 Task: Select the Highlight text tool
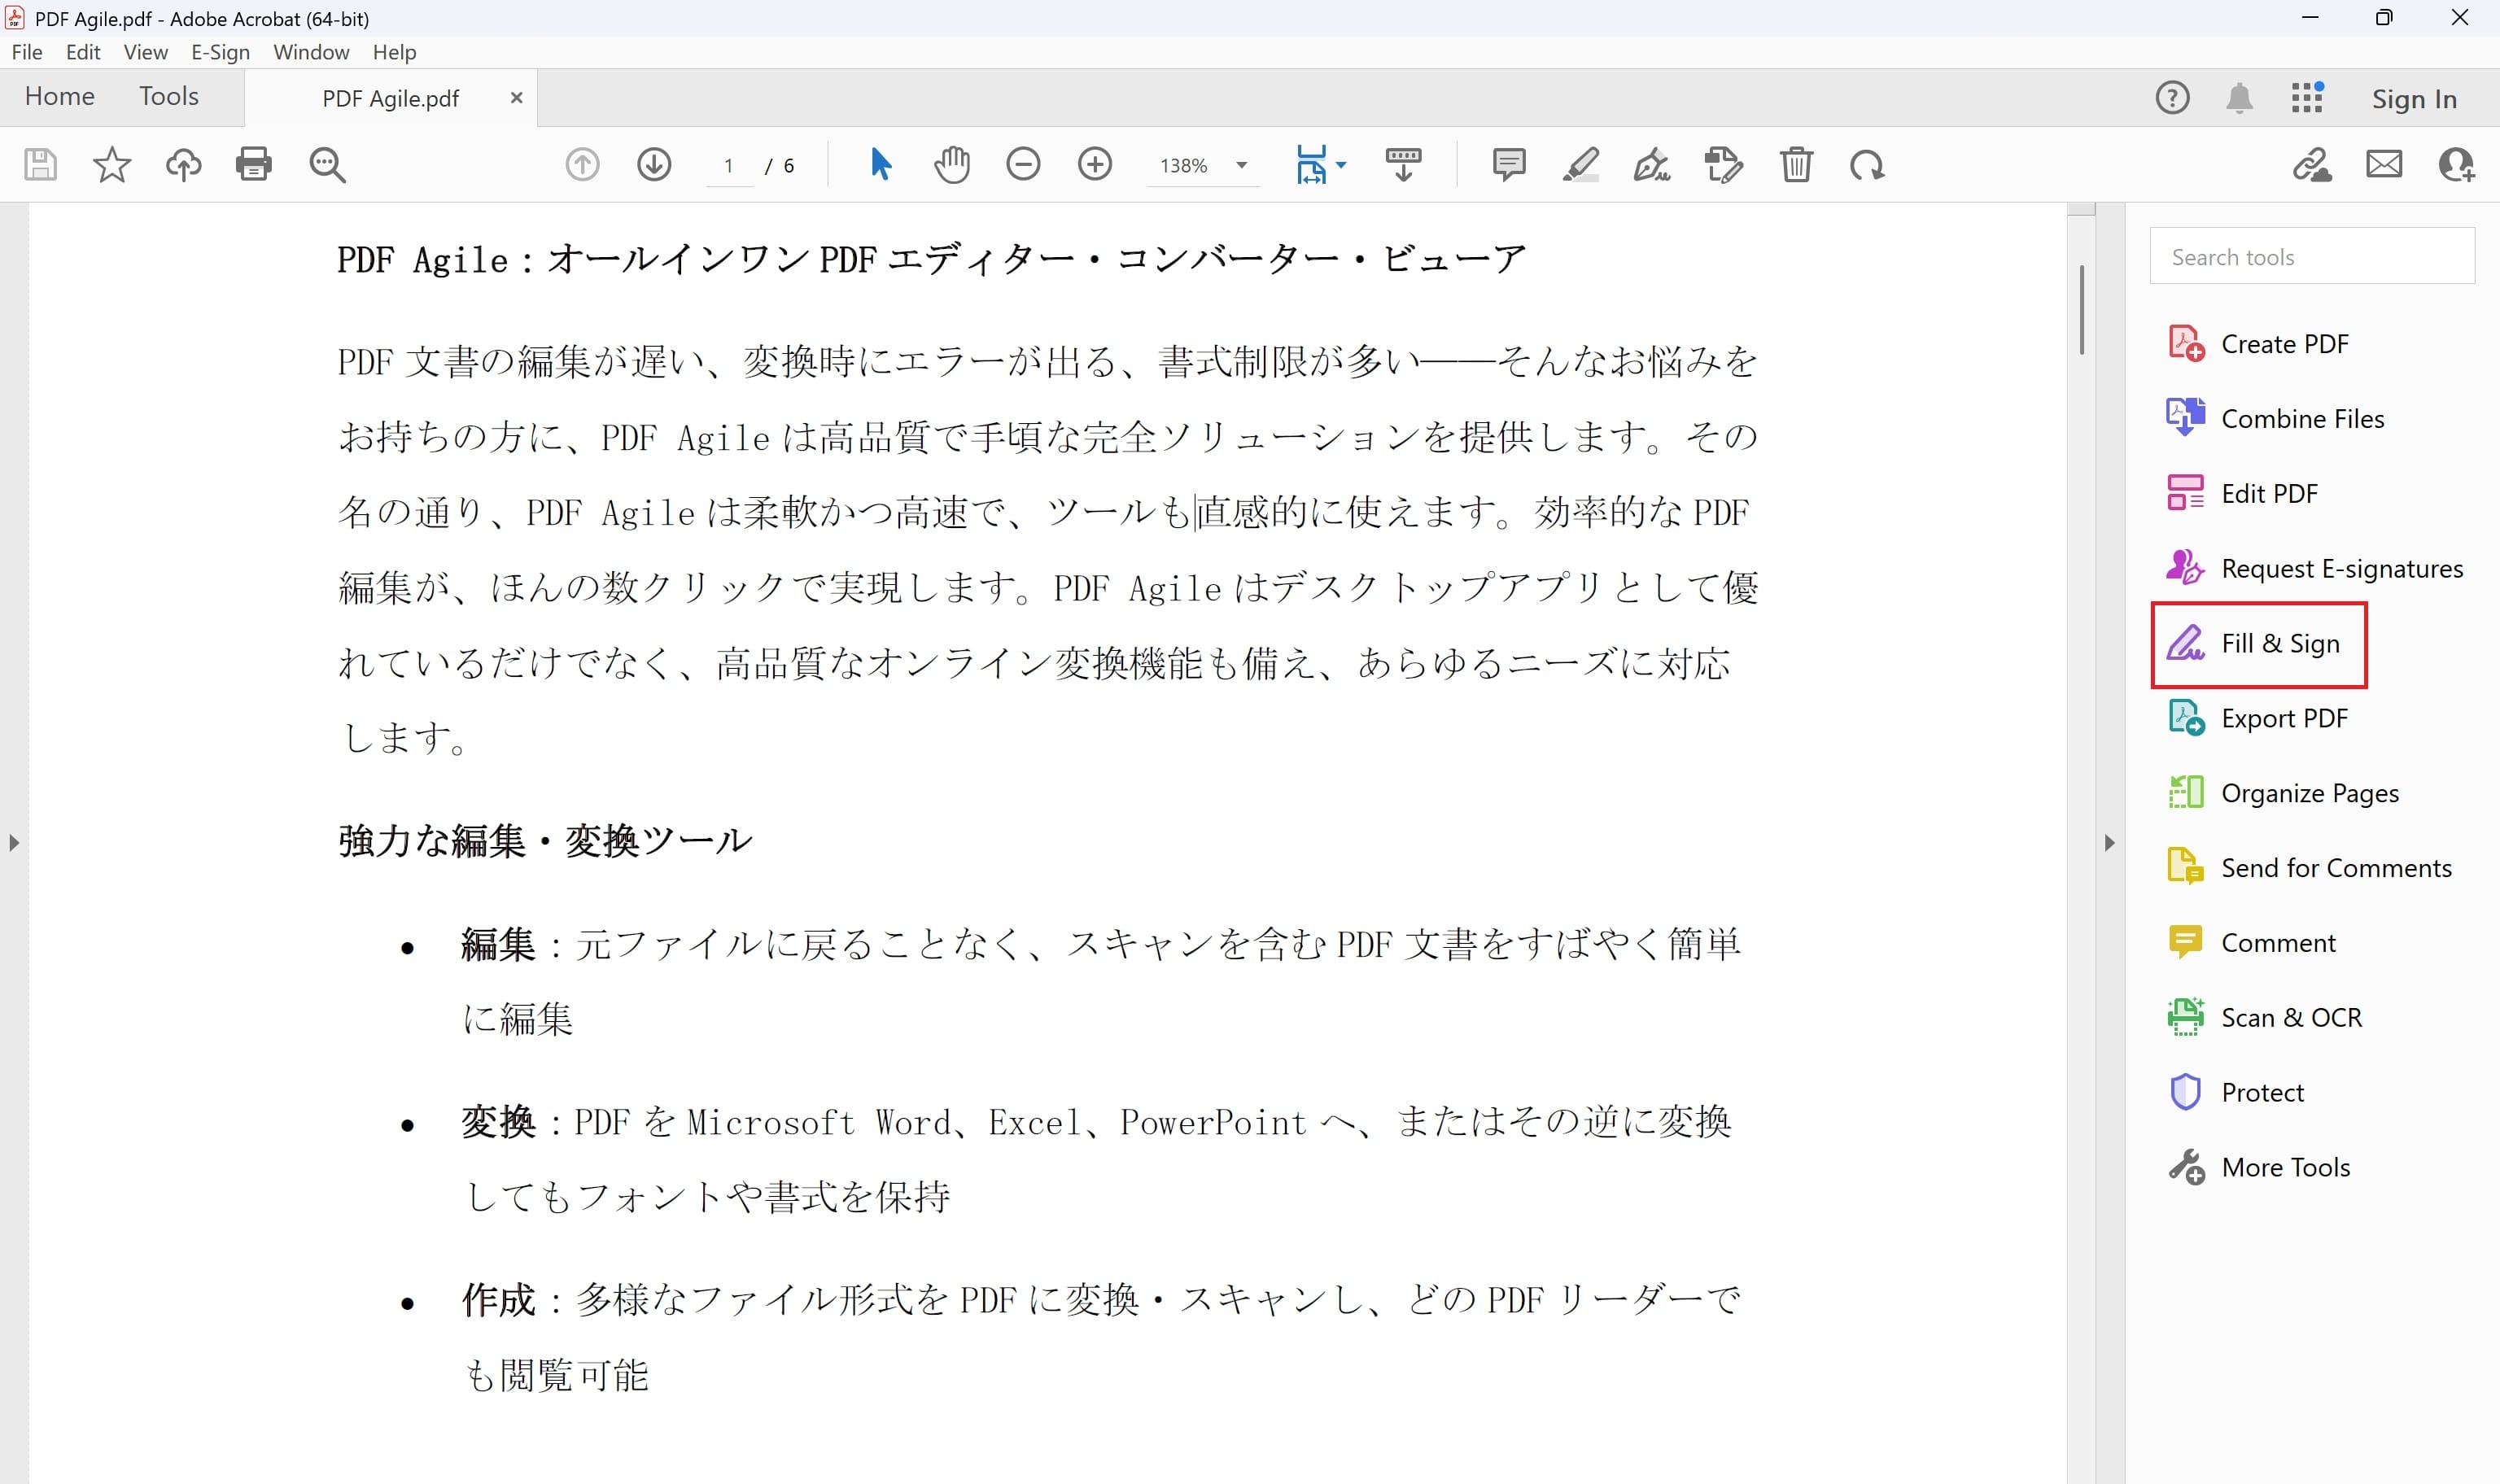tap(1580, 164)
